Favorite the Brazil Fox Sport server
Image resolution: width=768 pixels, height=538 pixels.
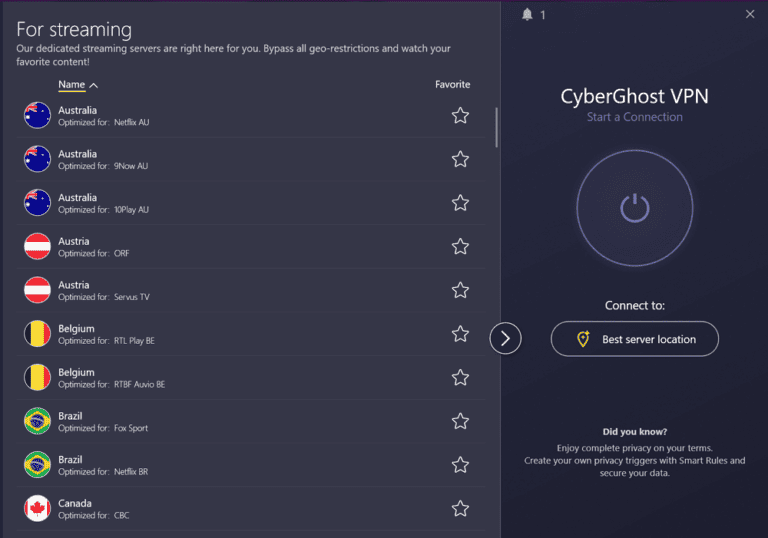460,421
